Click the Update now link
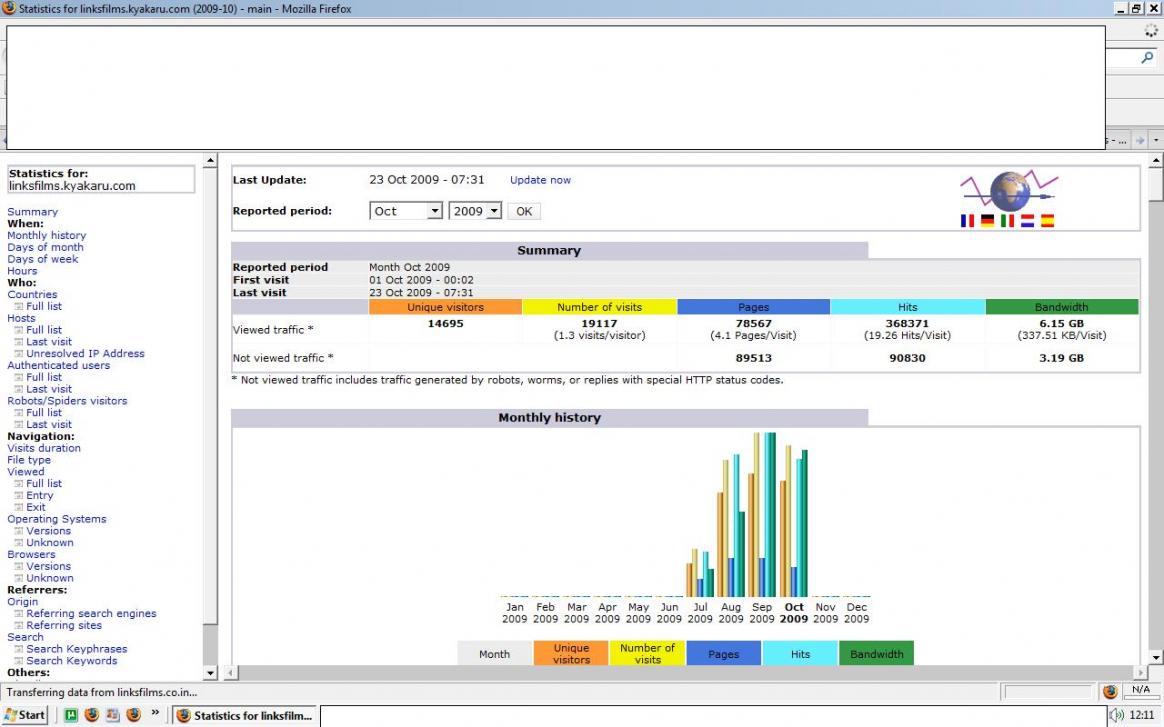1164x727 pixels. (540, 180)
